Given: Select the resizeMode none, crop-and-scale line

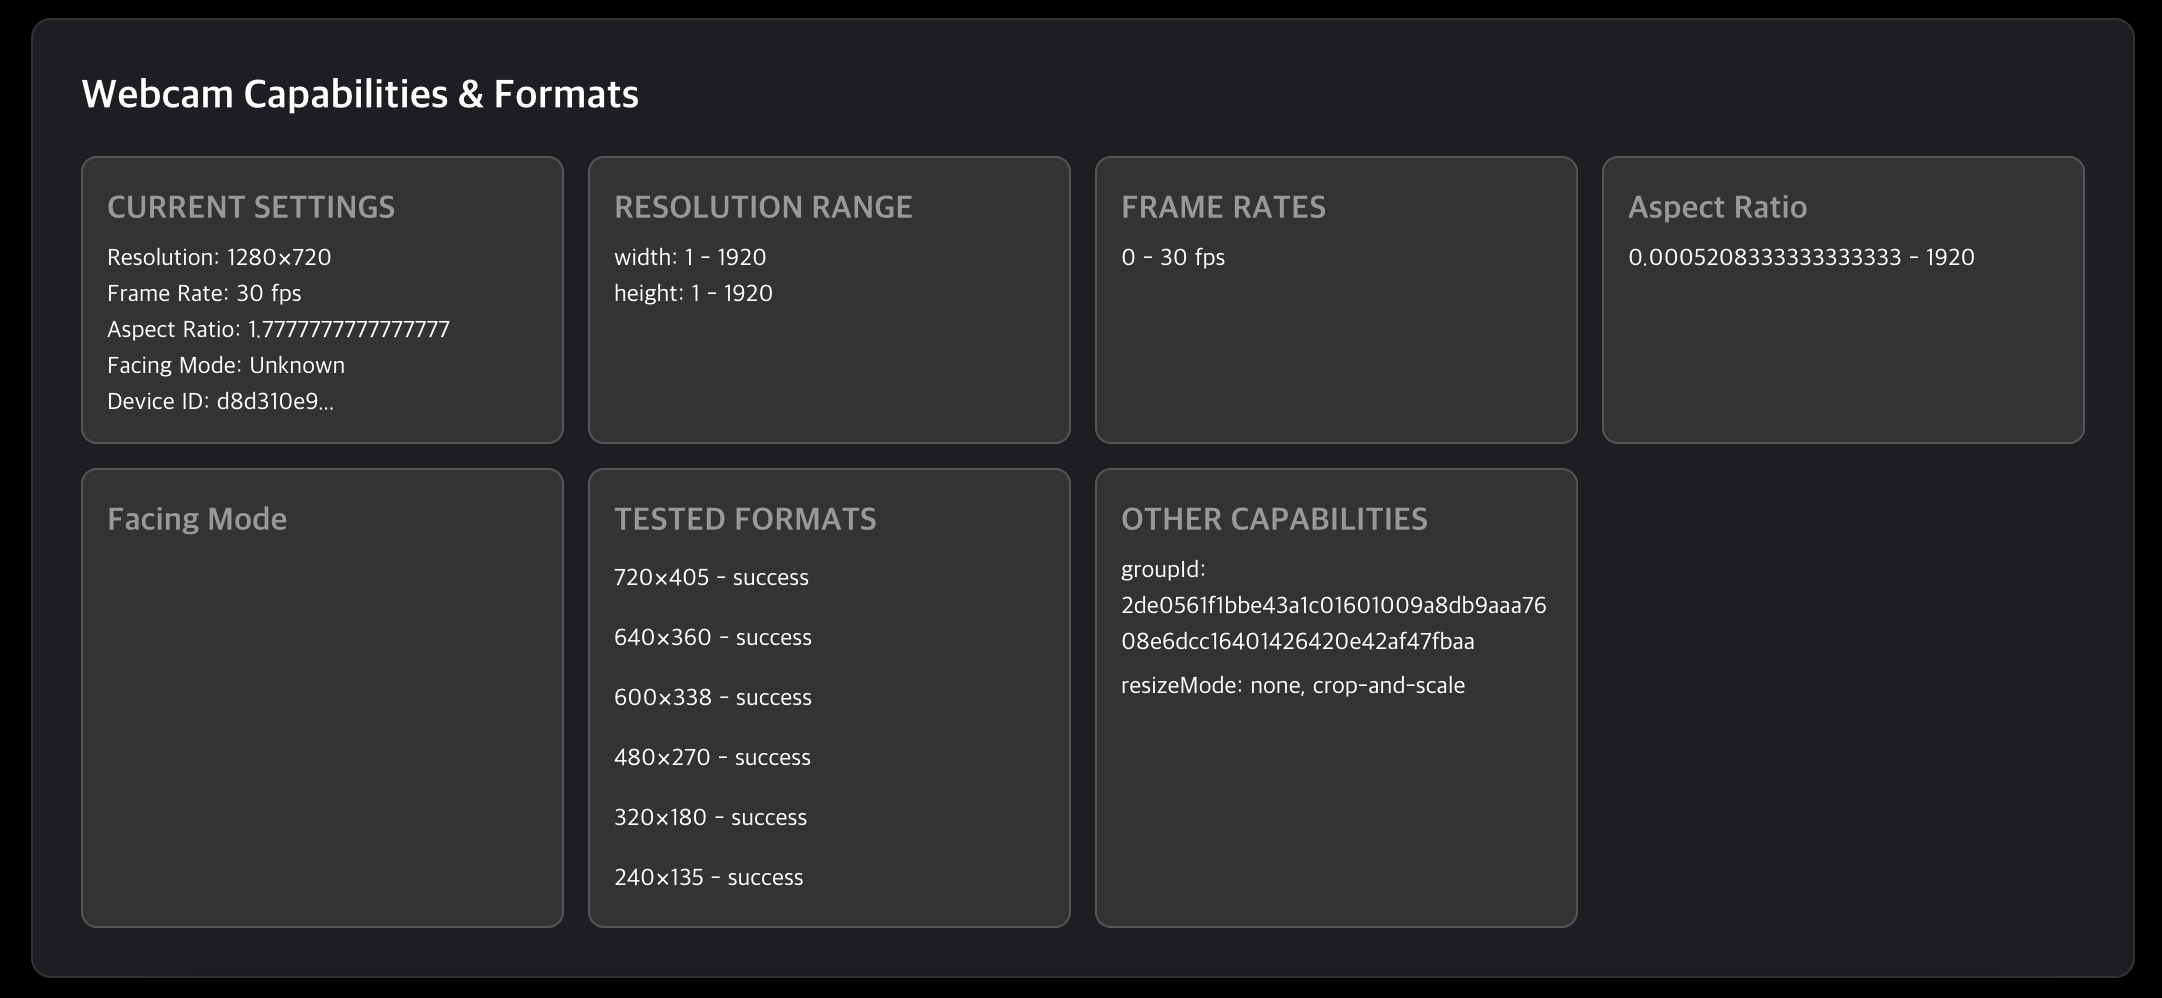Looking at the screenshot, I should point(1293,685).
